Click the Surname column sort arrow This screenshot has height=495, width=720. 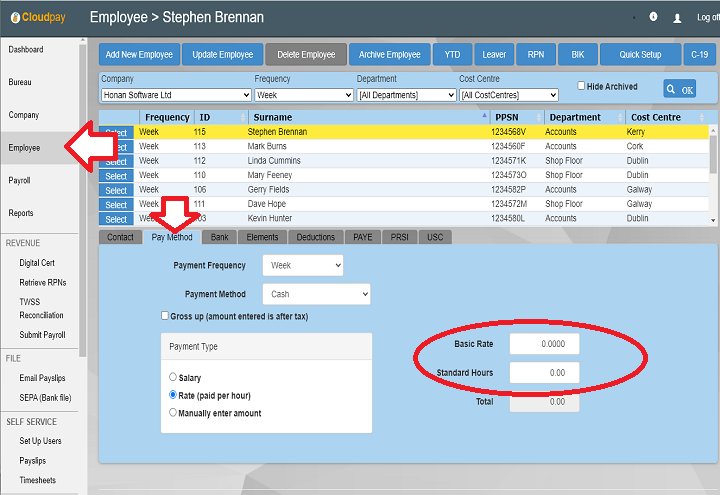[485, 117]
